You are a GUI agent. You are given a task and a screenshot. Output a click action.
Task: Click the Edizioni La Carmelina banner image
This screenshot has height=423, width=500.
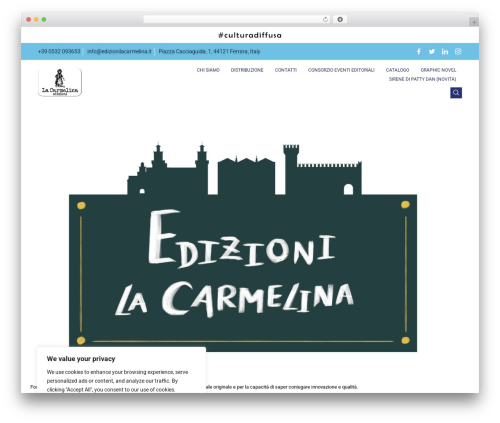[243, 247]
